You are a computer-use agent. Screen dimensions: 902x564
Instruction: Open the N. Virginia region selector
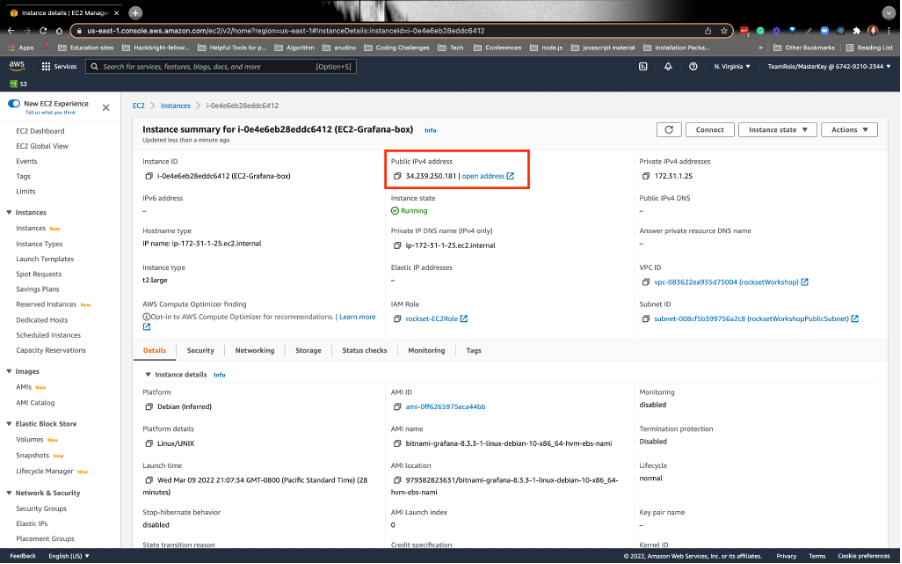[x=732, y=67]
